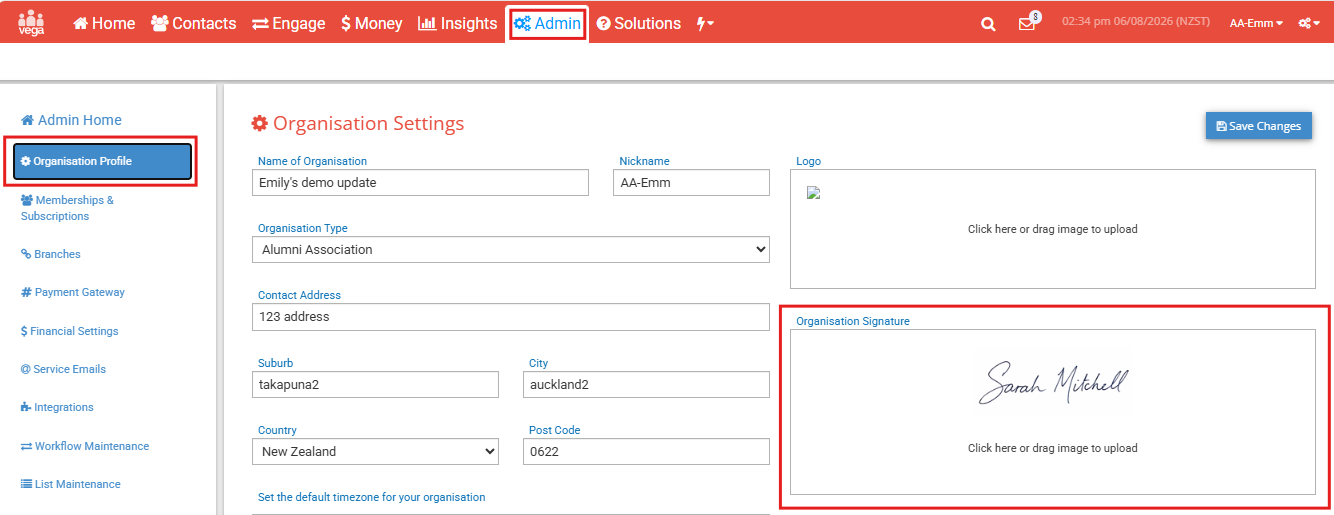Open the Money menu
This screenshot has height=515, width=1334.
coord(372,23)
